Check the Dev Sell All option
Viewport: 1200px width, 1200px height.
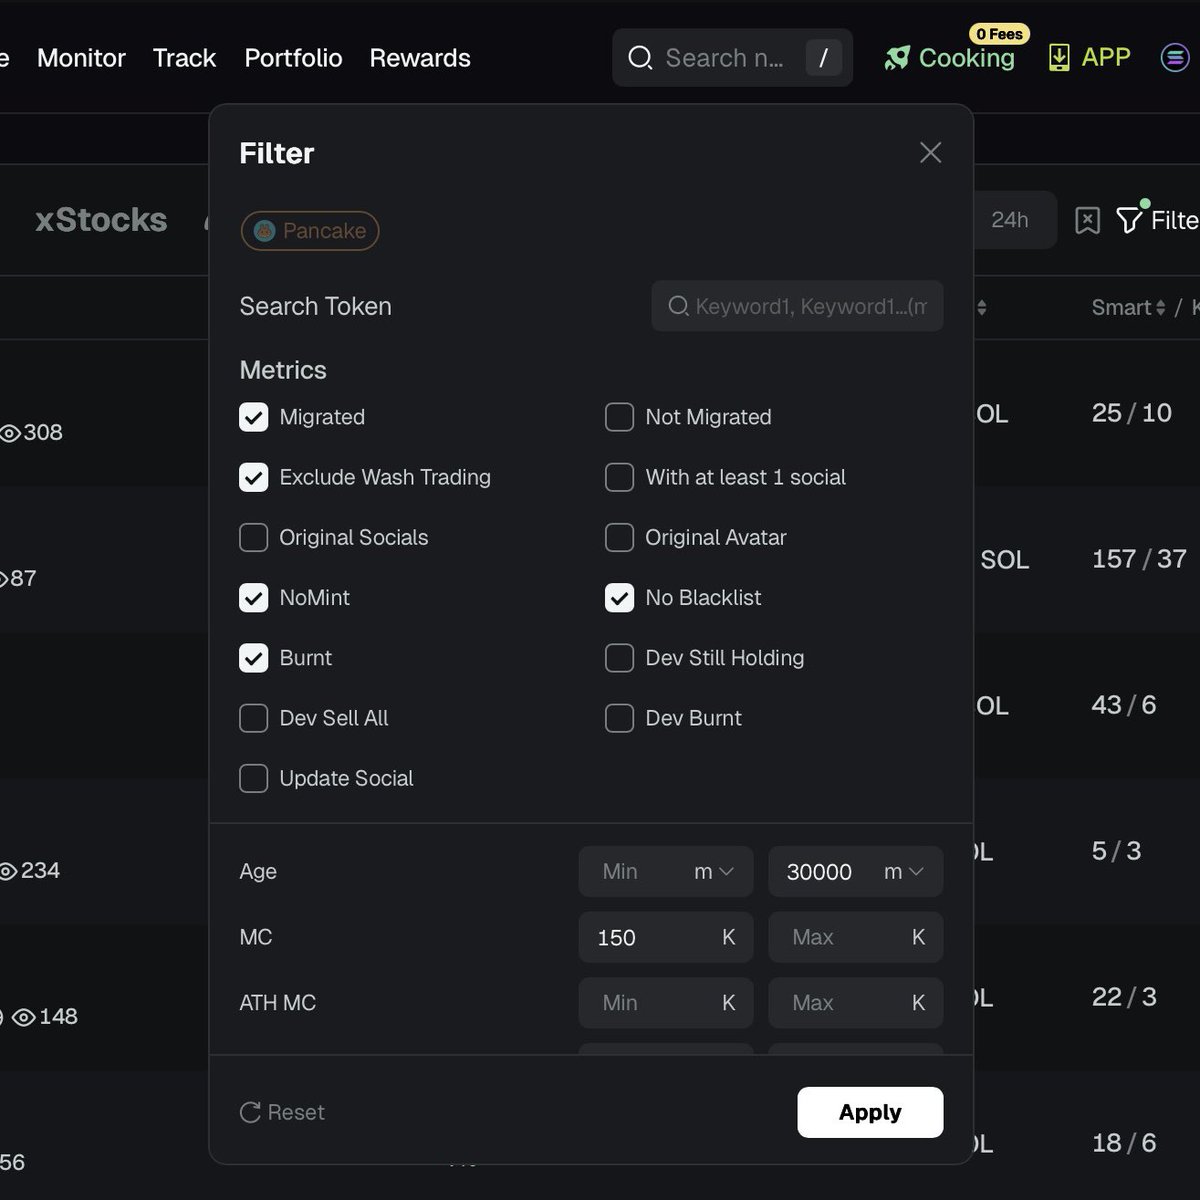point(254,718)
